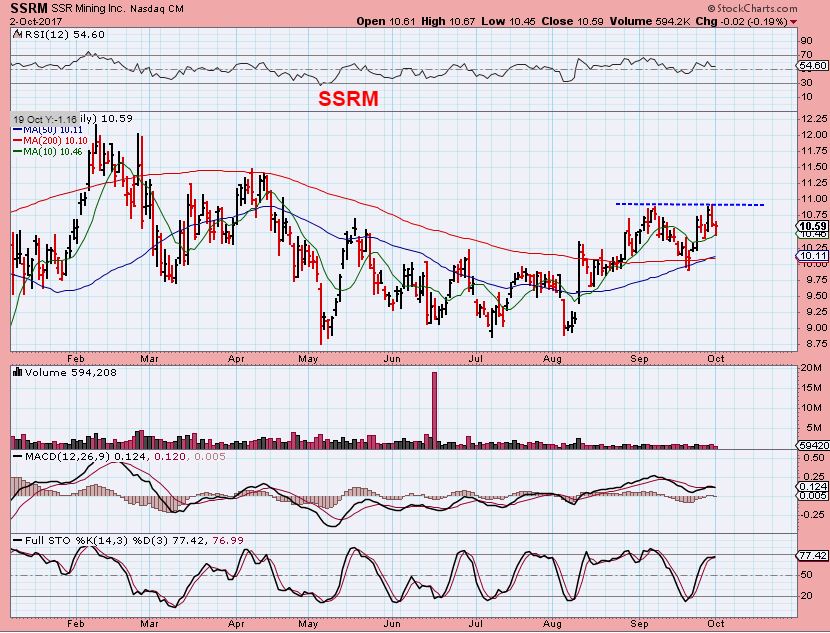Click the red down-triangle next to Chg value
The height and width of the screenshot is (633, 830).
pos(793,22)
